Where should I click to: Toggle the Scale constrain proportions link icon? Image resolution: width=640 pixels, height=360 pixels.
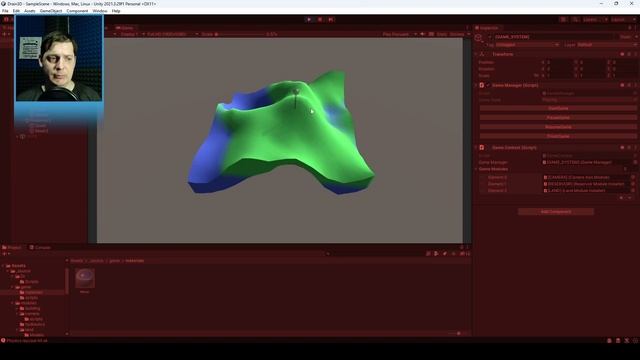tap(536, 76)
